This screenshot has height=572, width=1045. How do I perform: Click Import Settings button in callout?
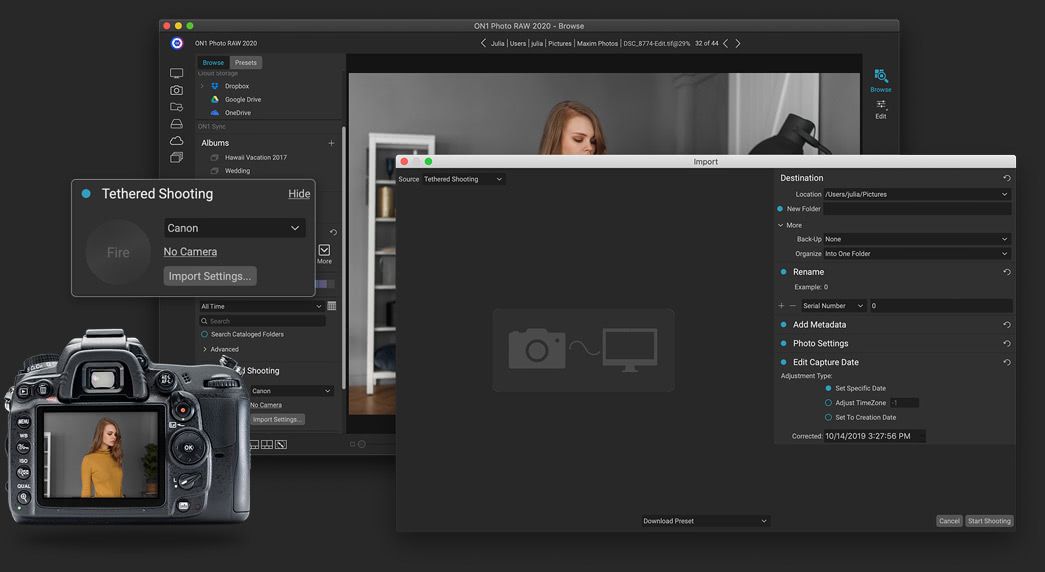tap(210, 276)
